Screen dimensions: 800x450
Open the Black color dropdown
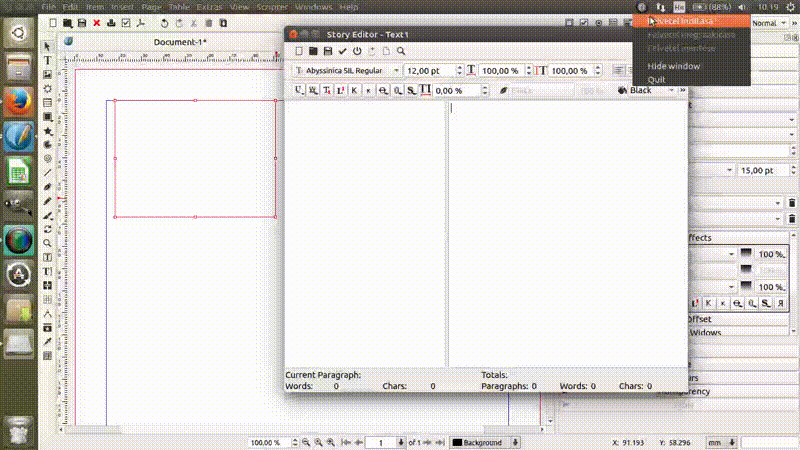(x=650, y=90)
